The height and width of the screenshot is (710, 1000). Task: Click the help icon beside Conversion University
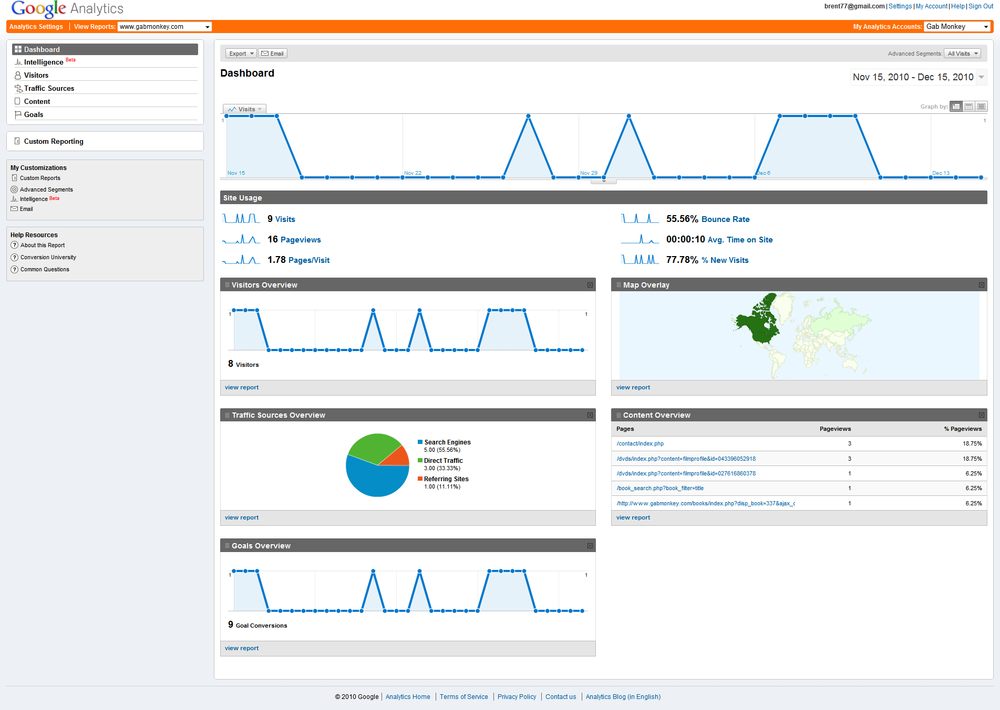[x=14, y=257]
